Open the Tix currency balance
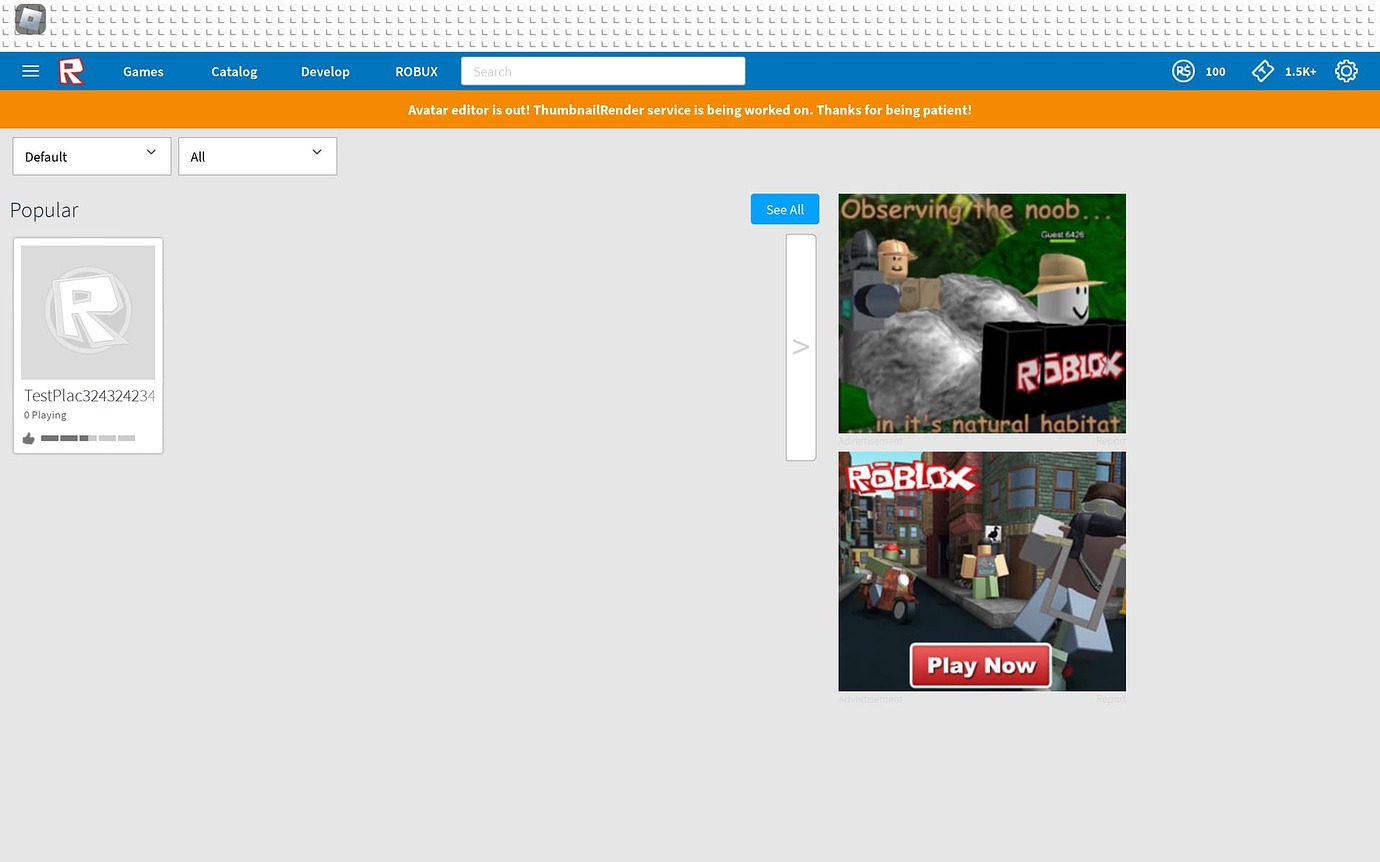This screenshot has height=862, width=1380. (1262, 71)
